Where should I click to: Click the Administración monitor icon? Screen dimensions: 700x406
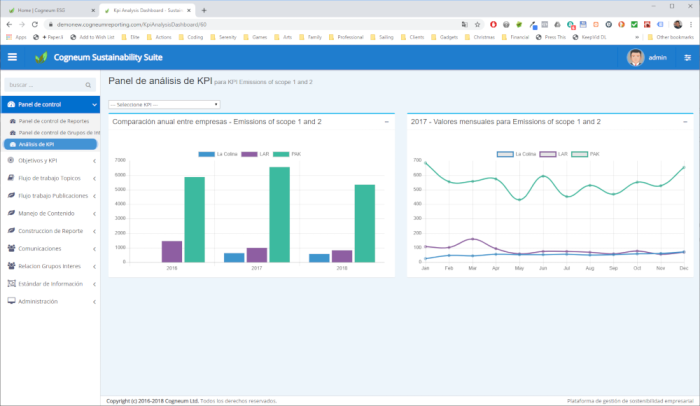[x=10, y=301]
